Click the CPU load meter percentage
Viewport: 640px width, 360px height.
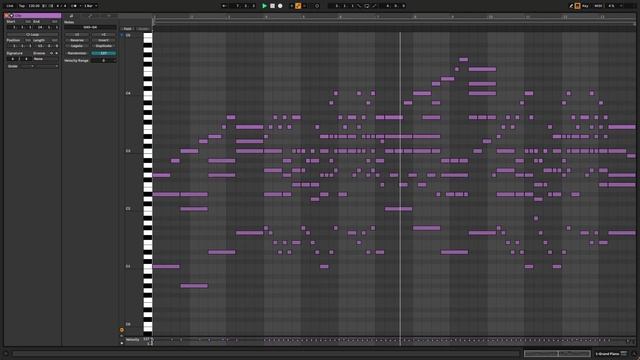[611, 6]
